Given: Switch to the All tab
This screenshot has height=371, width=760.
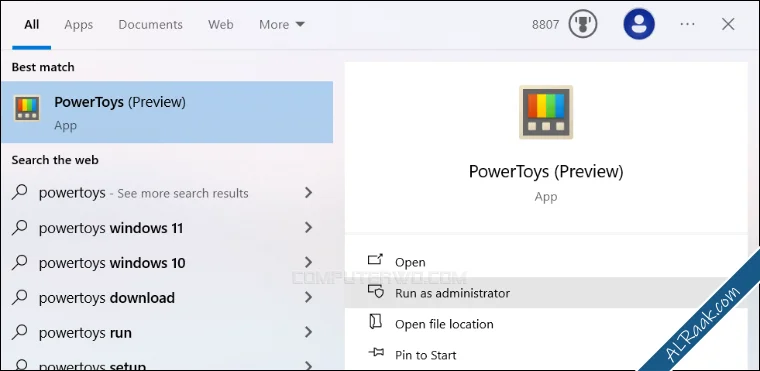Looking at the screenshot, I should tap(32, 25).
